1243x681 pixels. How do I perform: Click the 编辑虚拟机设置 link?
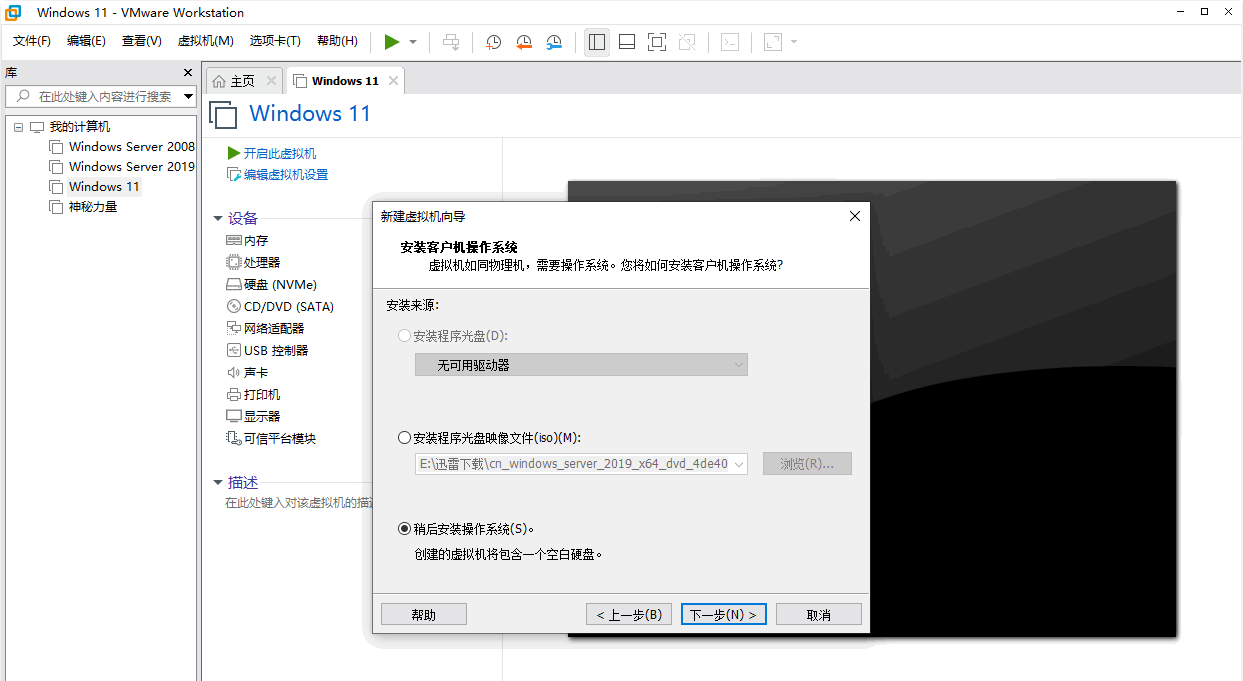point(285,175)
